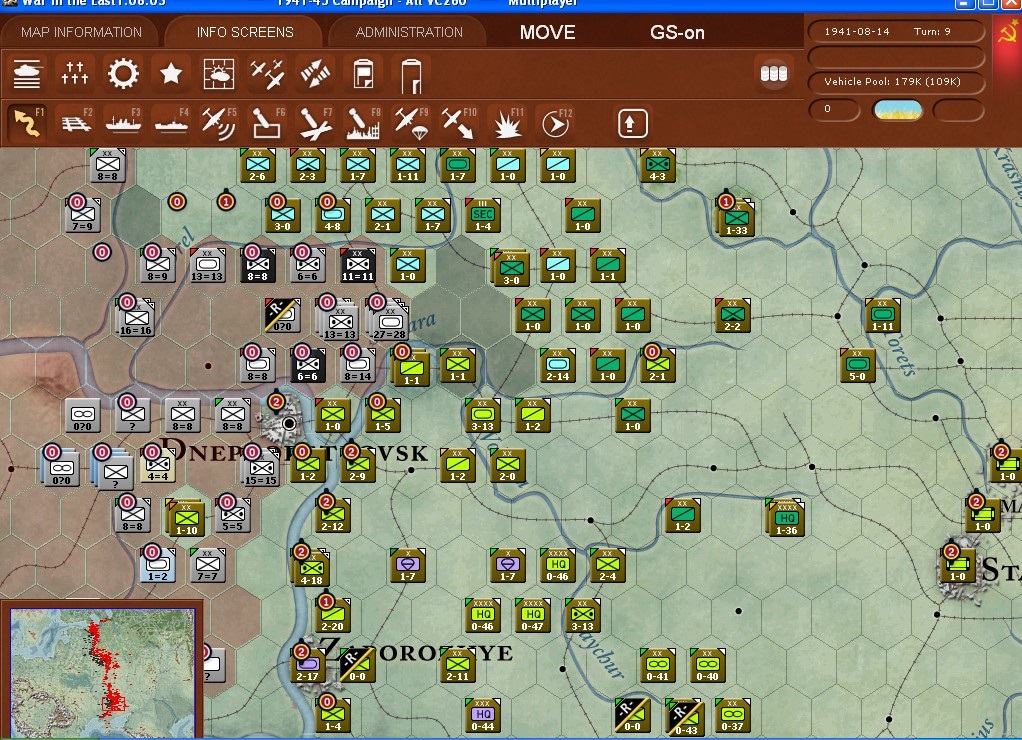Select F1 Move mode
The image size is (1022, 740).
[27, 123]
